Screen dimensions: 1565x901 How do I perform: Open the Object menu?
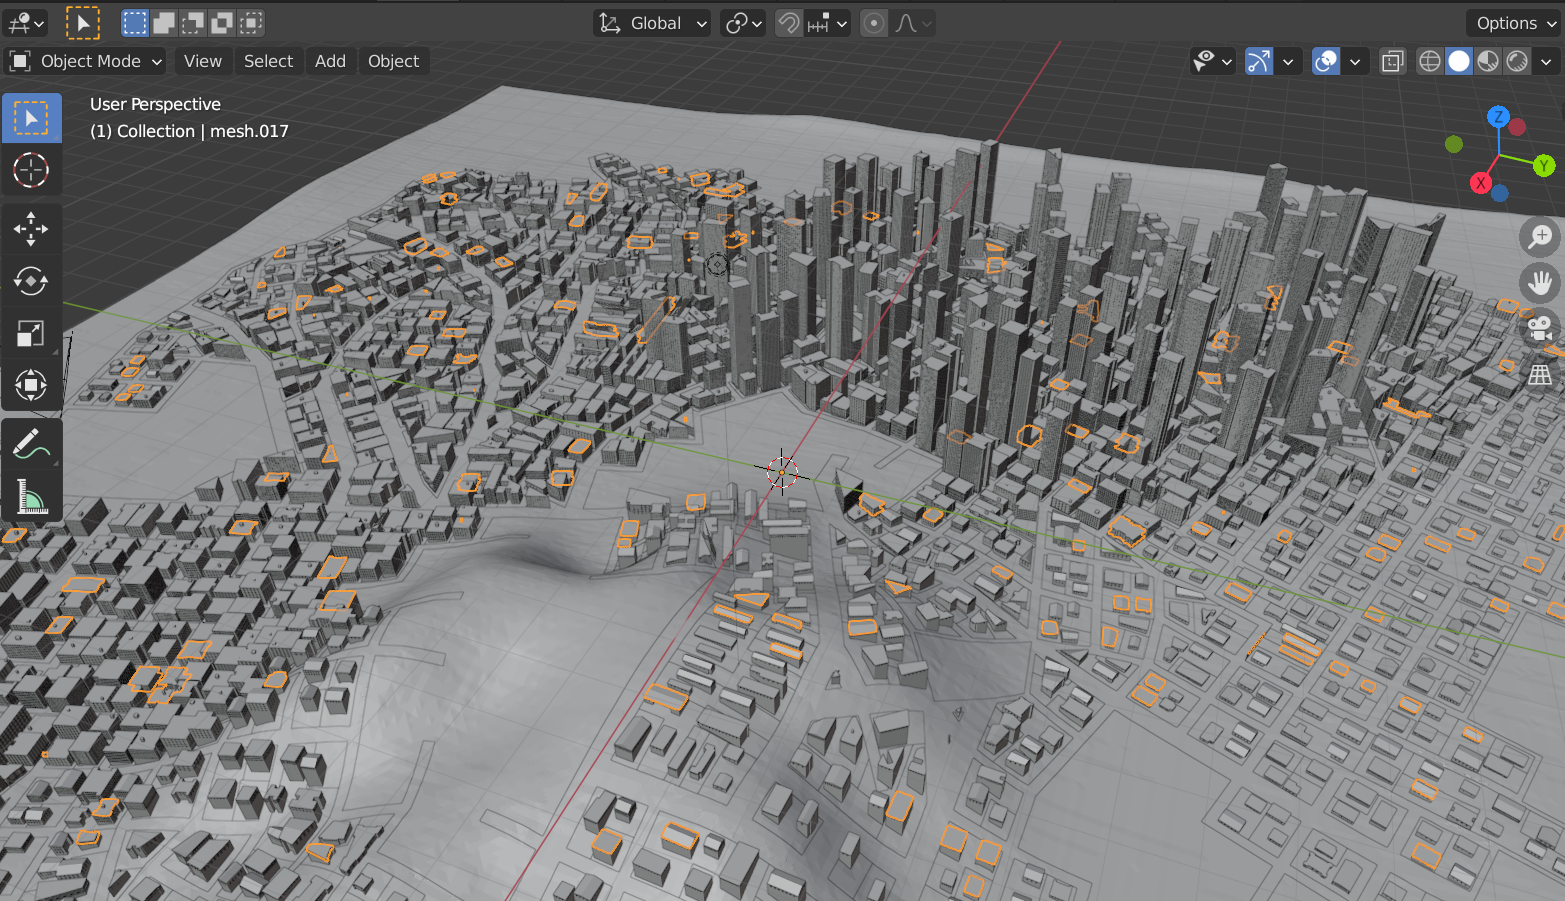[393, 61]
